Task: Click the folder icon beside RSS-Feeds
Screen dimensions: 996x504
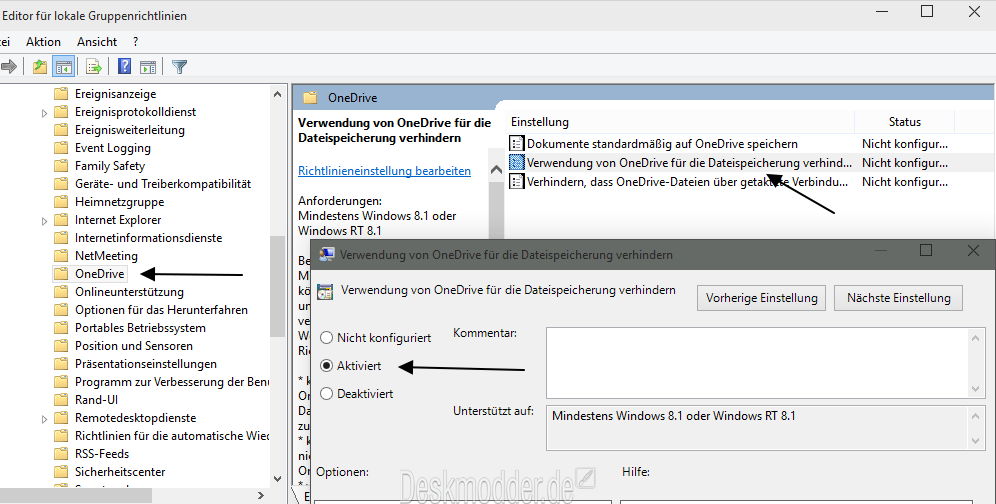Action: tap(61, 454)
